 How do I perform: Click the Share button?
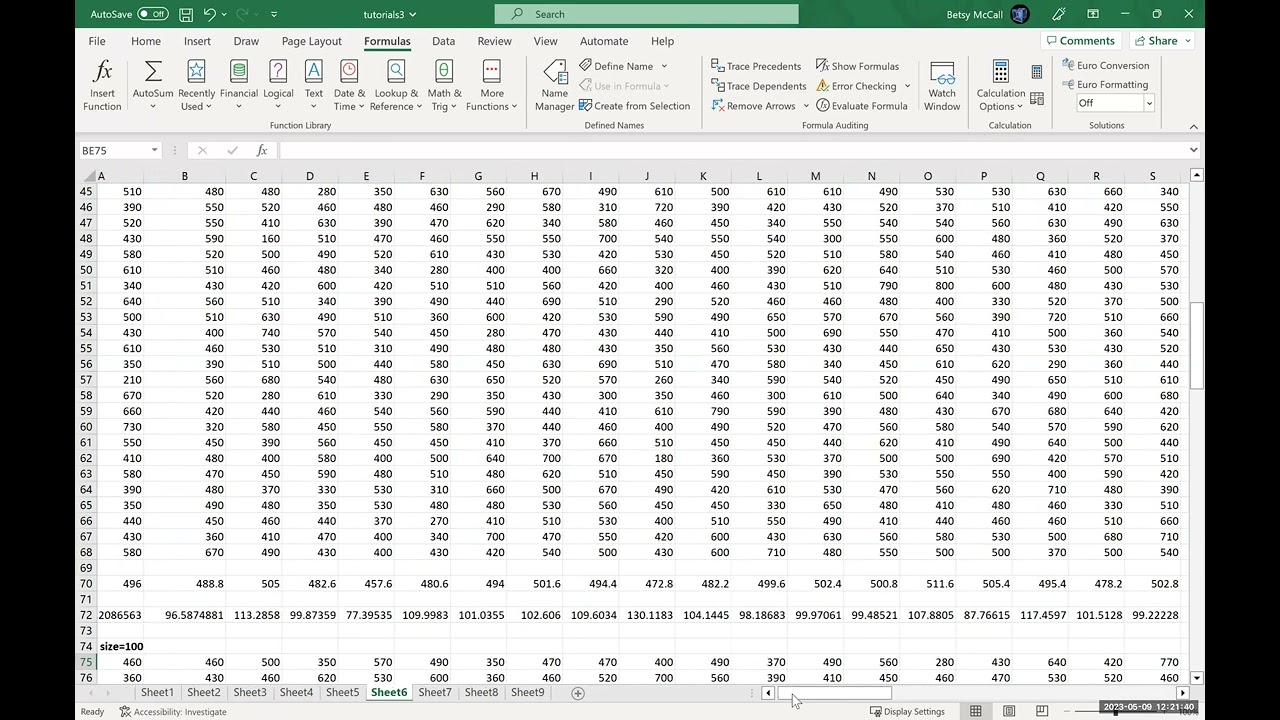tap(1162, 41)
